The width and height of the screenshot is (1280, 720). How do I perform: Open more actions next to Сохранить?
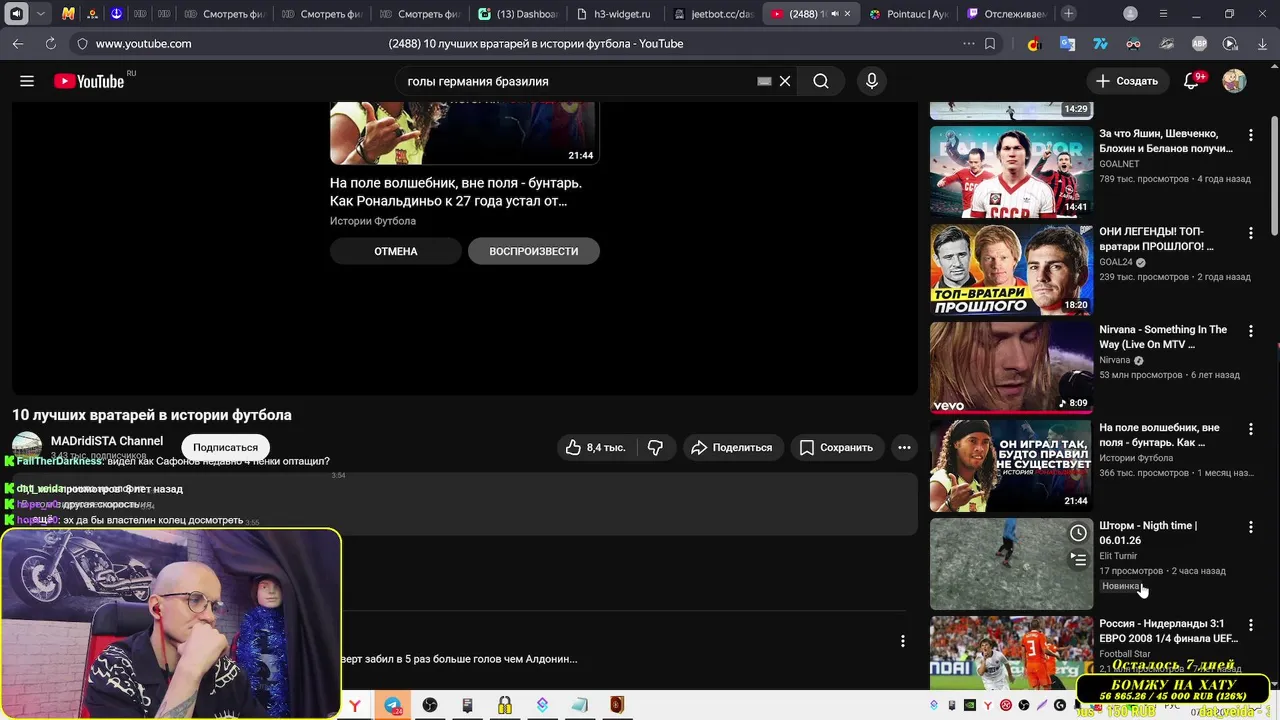(904, 447)
